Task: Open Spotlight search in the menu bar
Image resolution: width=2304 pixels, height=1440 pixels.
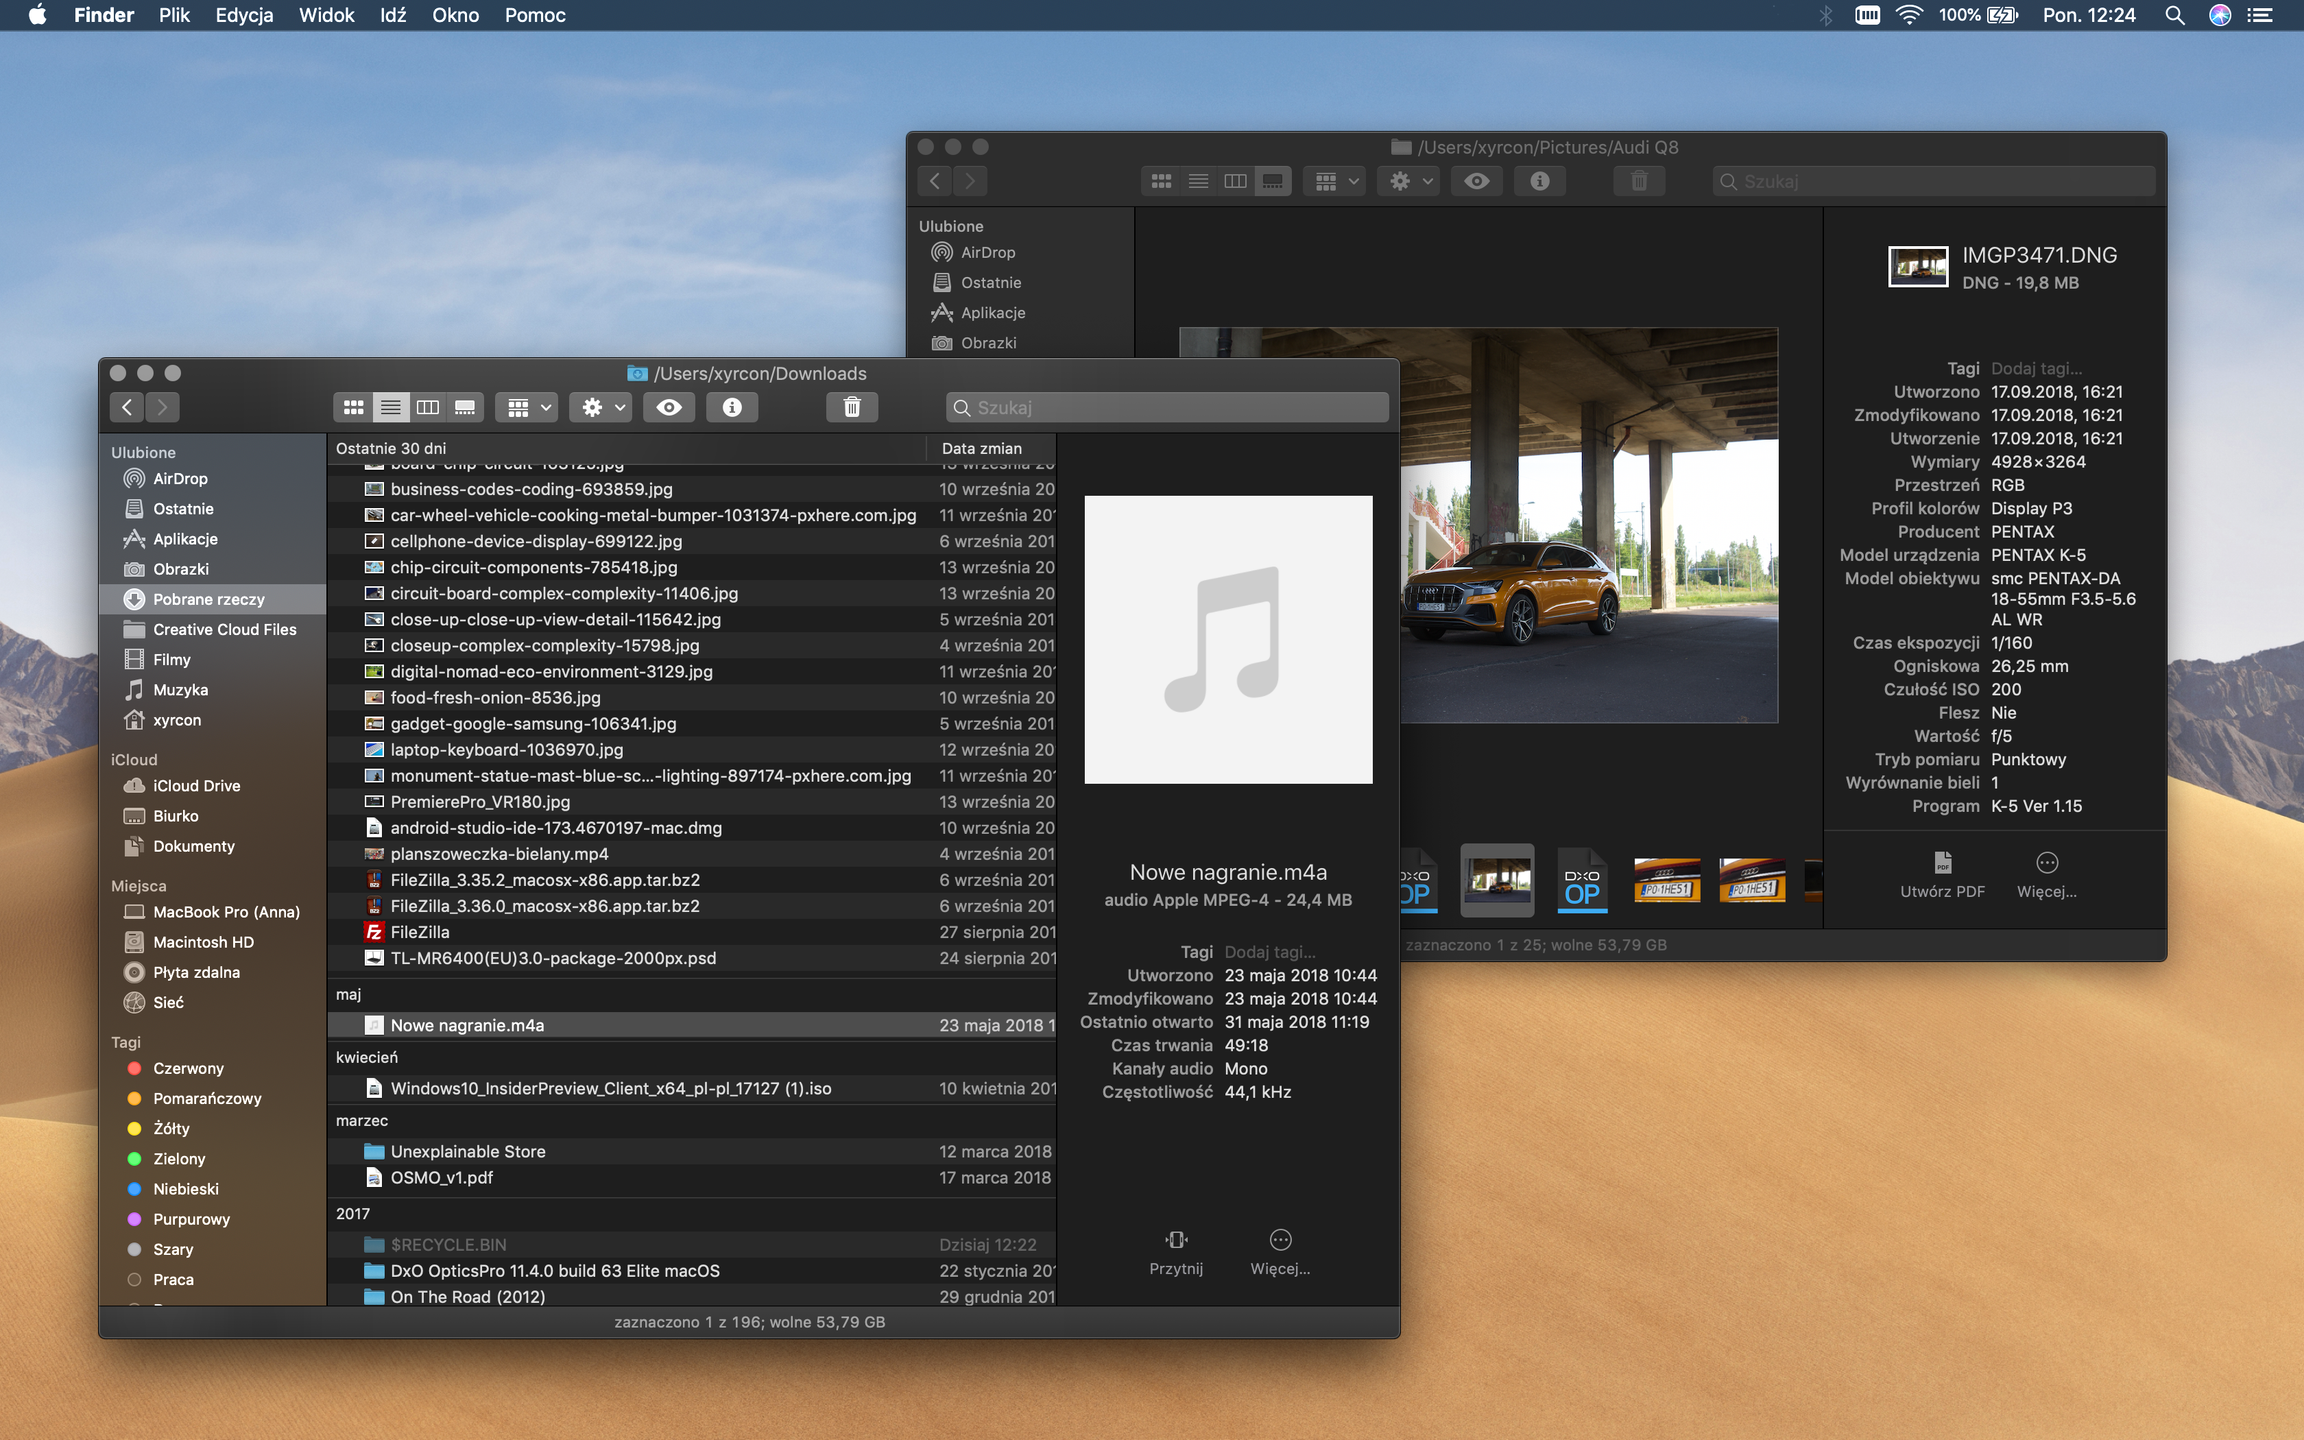Action: coord(2174,15)
